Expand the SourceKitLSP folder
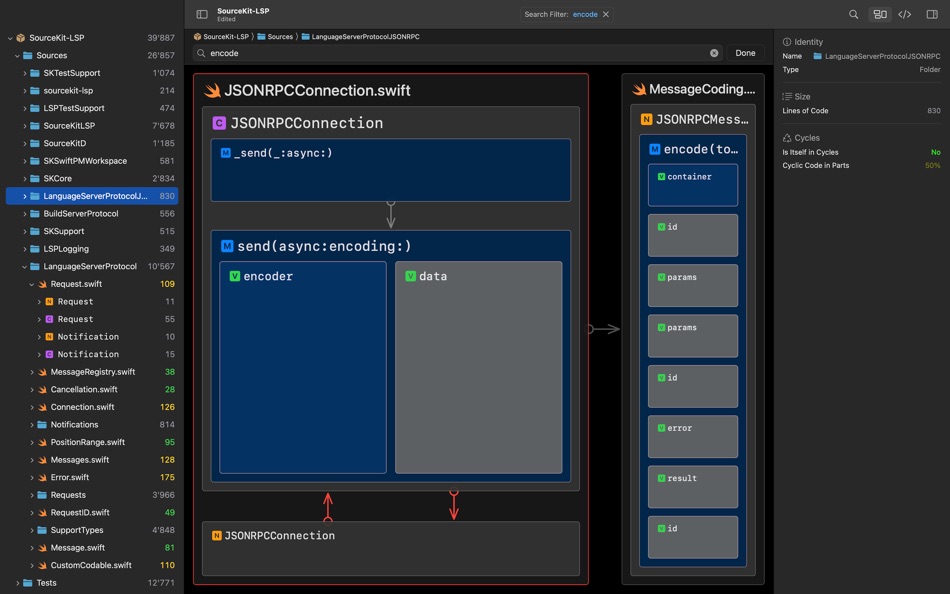Viewport: 950px width, 594px height. point(24,125)
